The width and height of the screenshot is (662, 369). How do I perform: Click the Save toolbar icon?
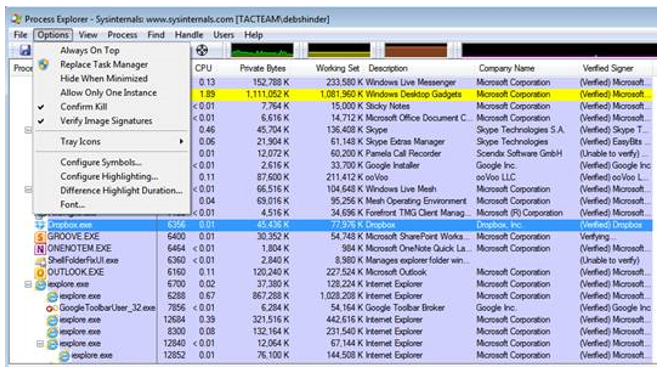[x=25, y=50]
